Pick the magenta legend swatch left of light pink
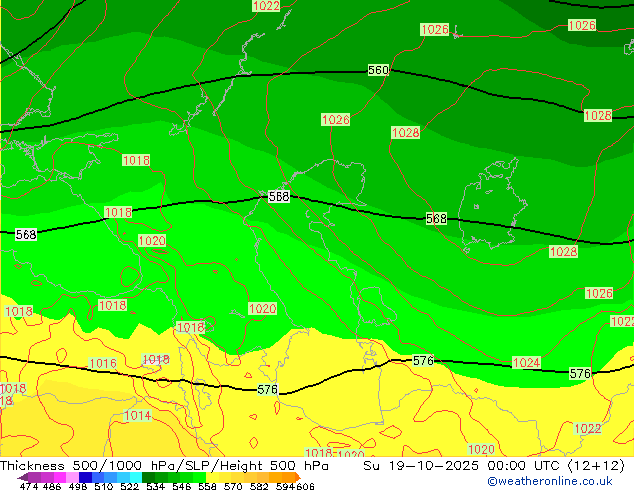The width and height of the screenshot is (634, 490). pyautogui.click(x=60, y=477)
